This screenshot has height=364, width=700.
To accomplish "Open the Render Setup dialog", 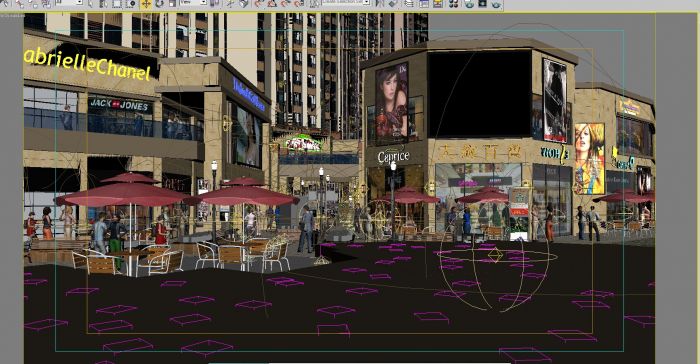I will 469,4.
